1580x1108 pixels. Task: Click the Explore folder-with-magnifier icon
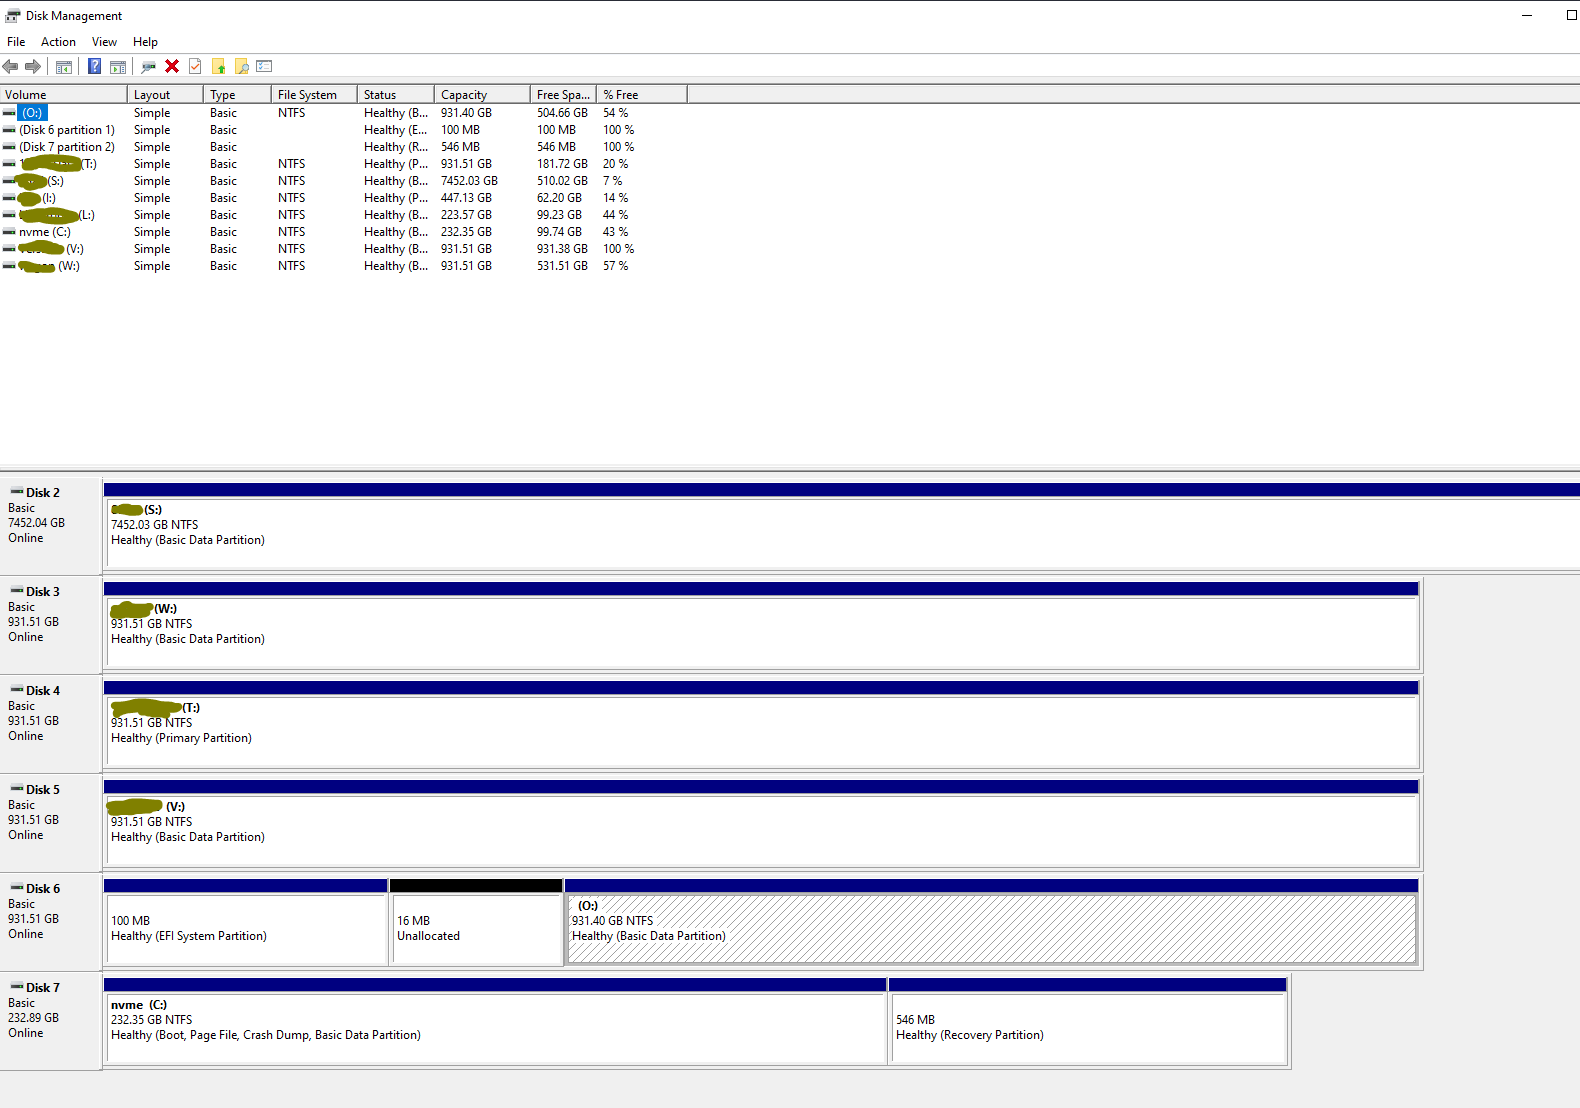[x=242, y=67]
